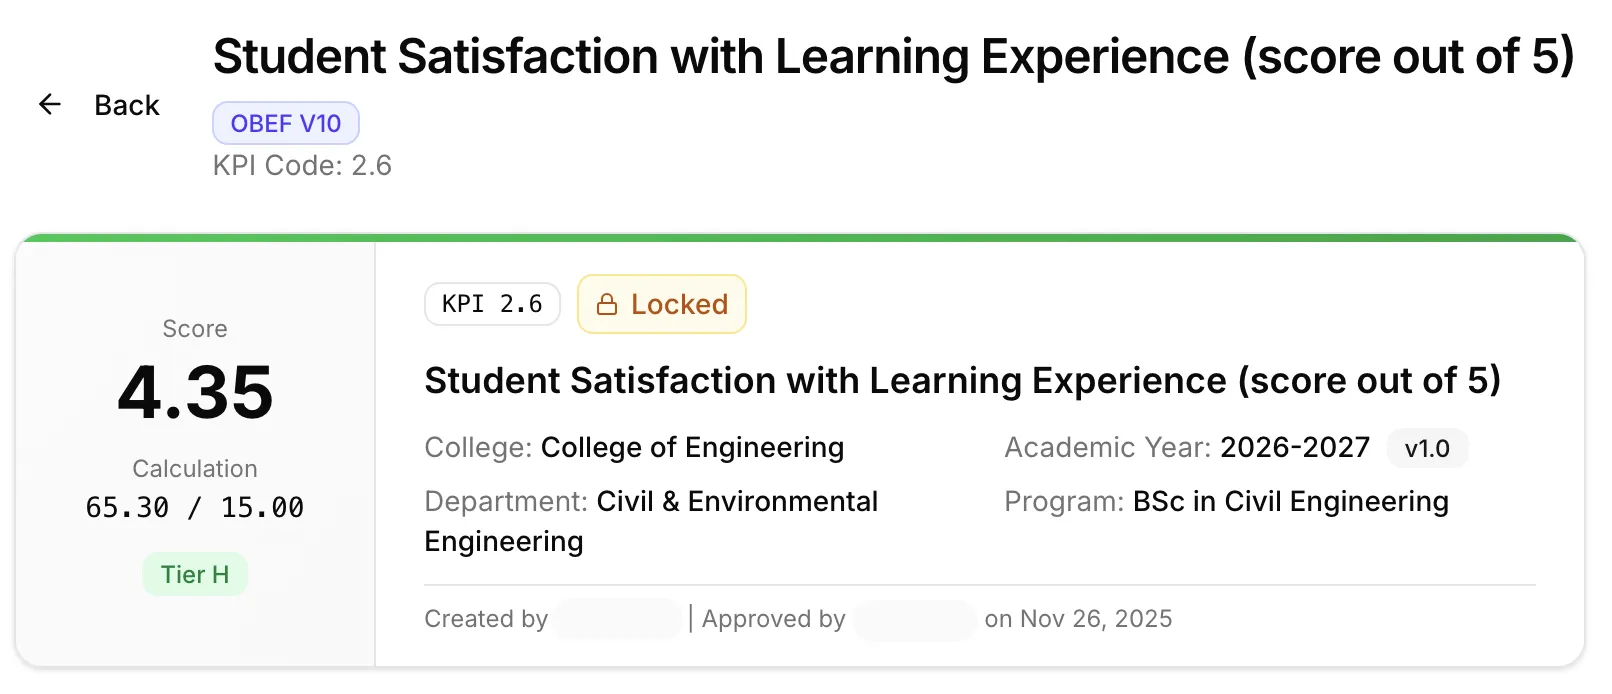Click the redacted Approved by name
Image resolution: width=1612 pixels, height=694 pixels.
tap(915, 619)
